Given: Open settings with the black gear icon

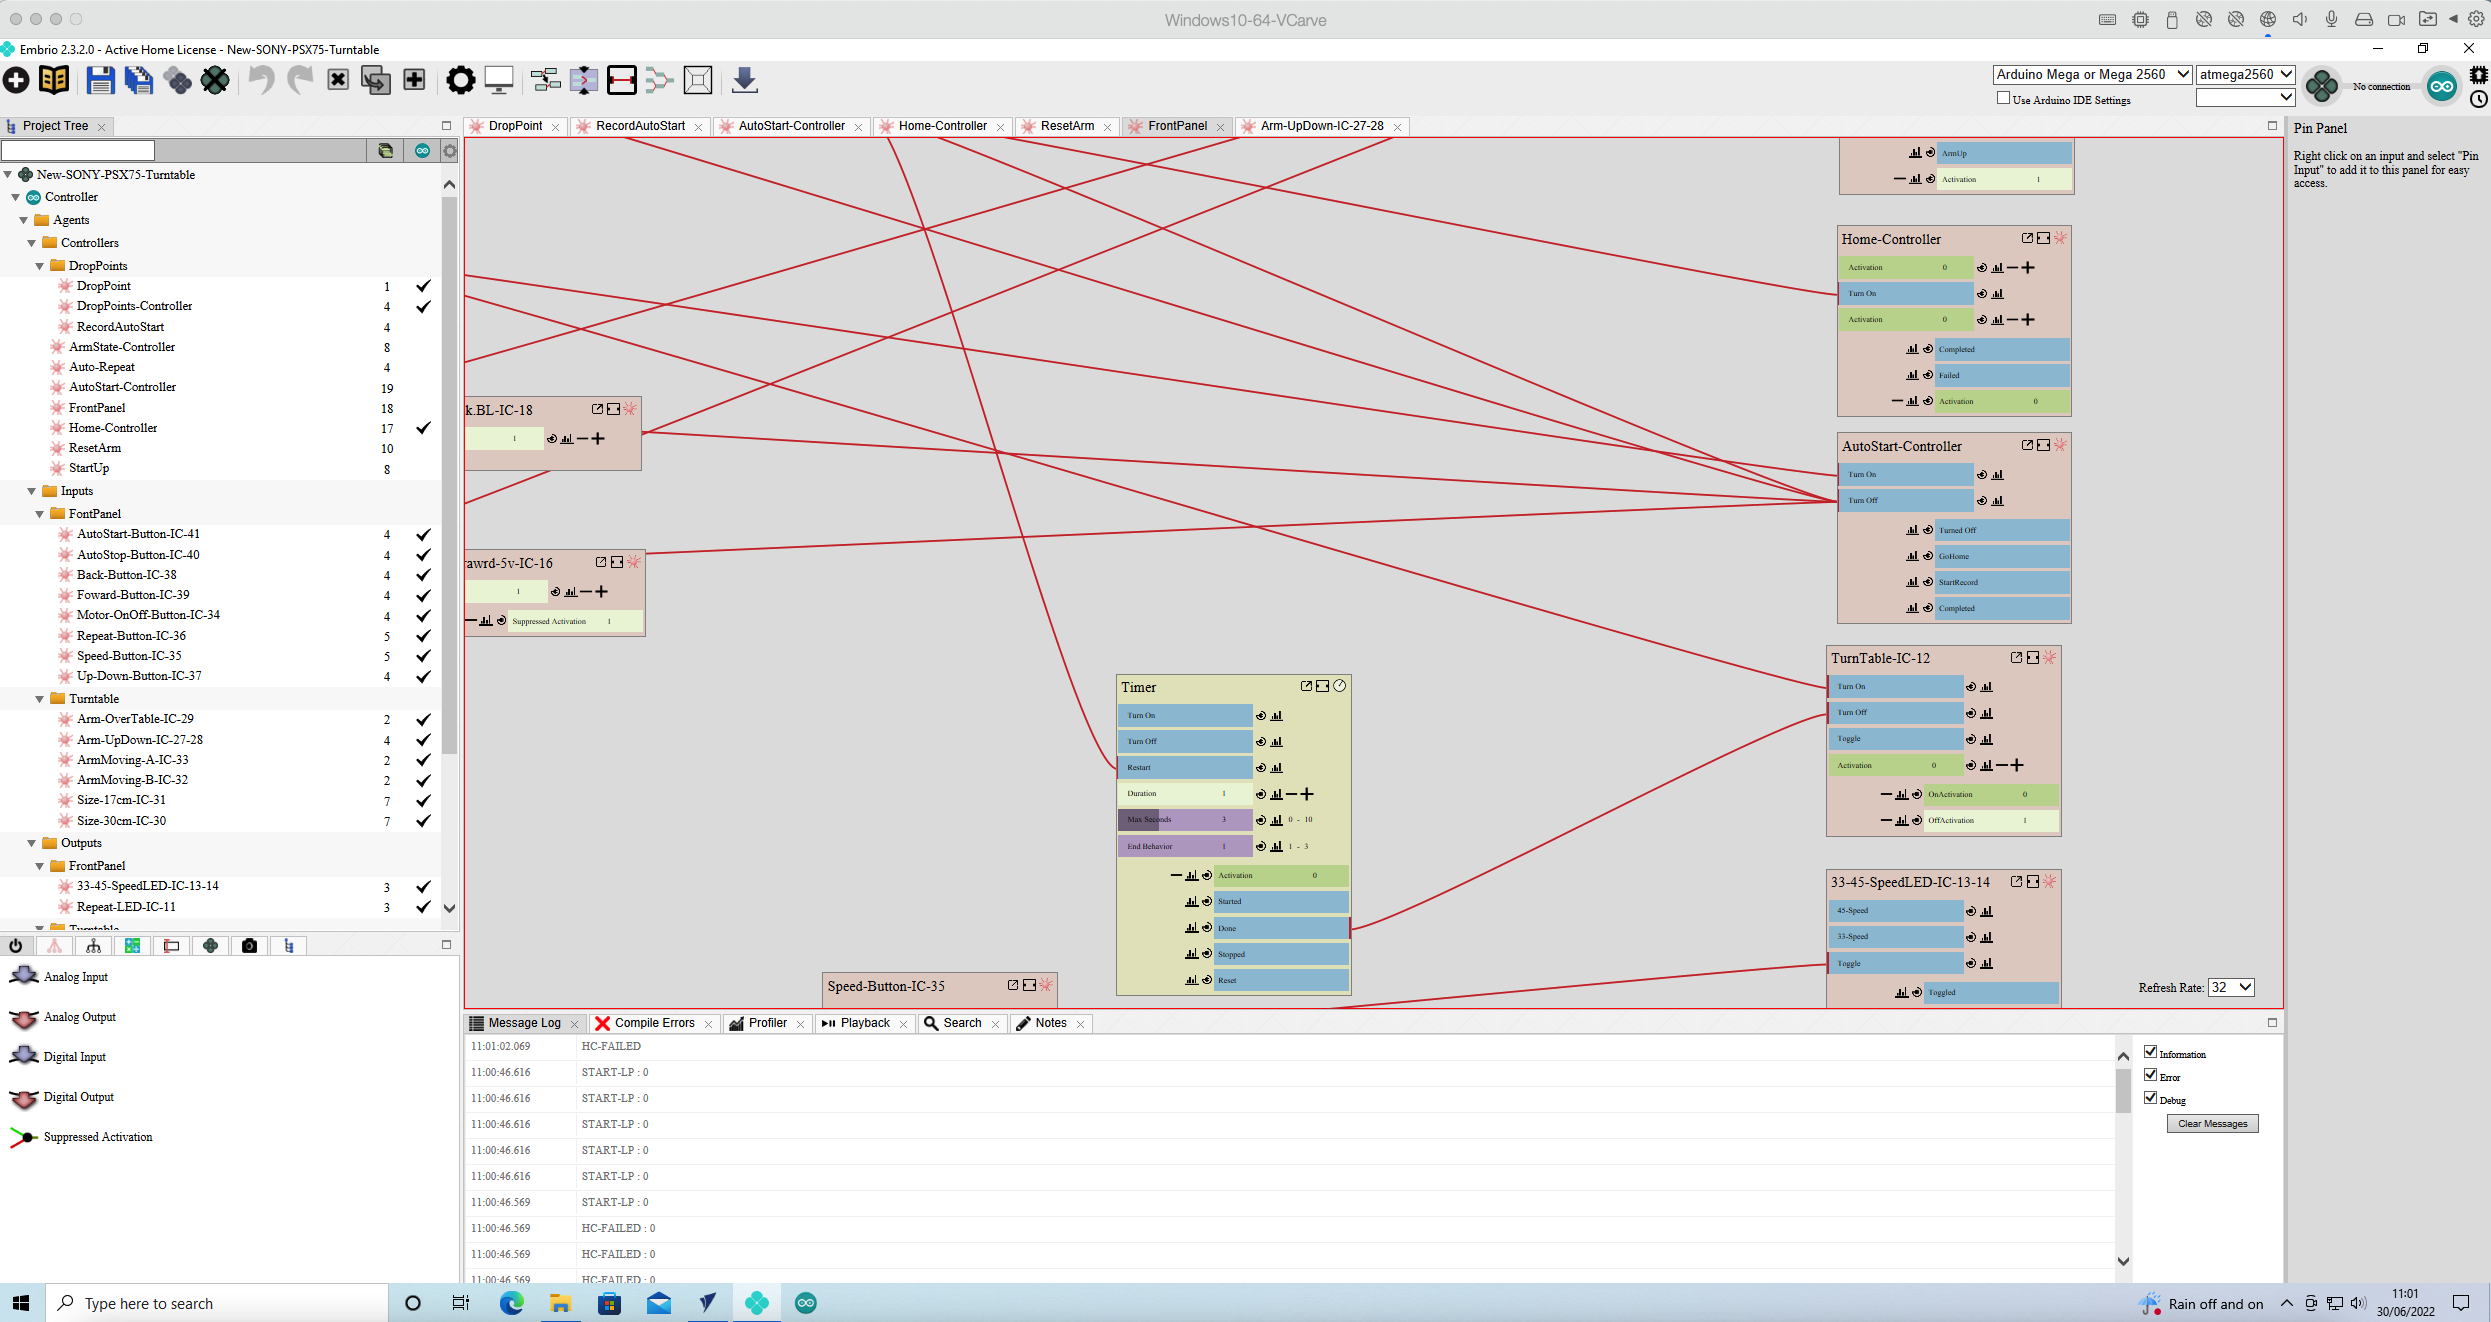Looking at the screenshot, I should (x=460, y=80).
